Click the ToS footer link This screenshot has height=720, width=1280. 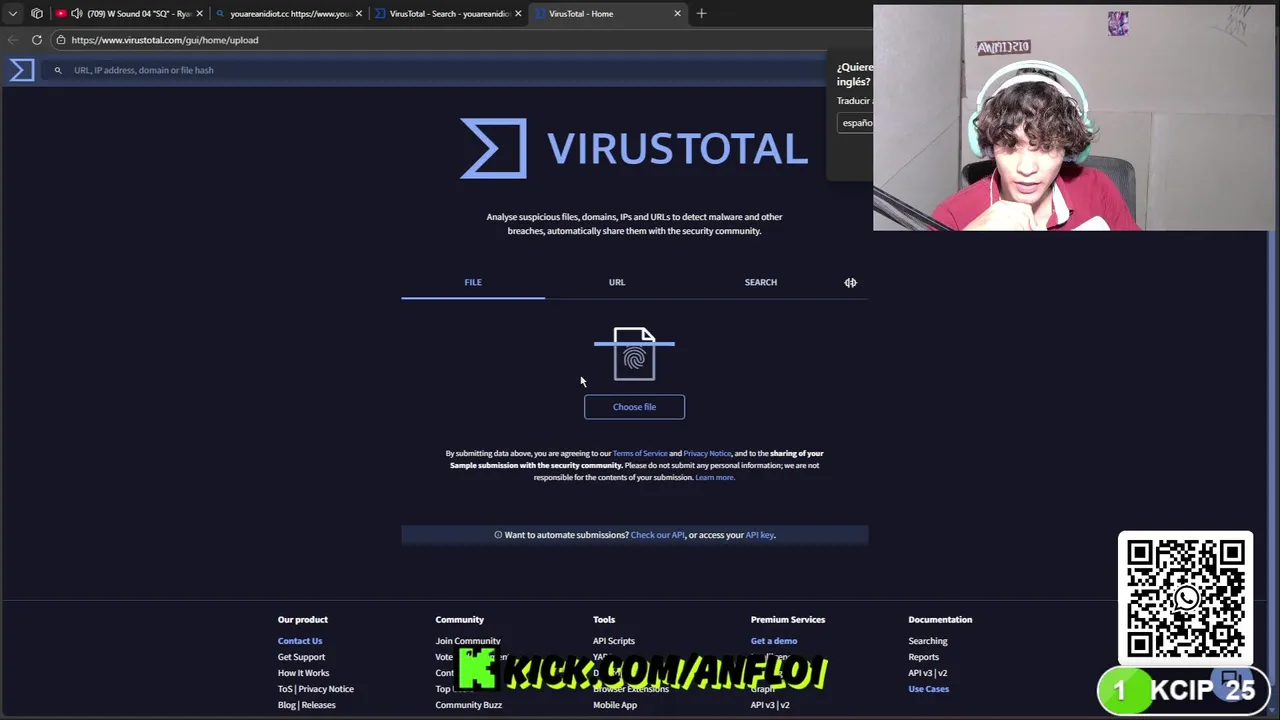pos(284,689)
